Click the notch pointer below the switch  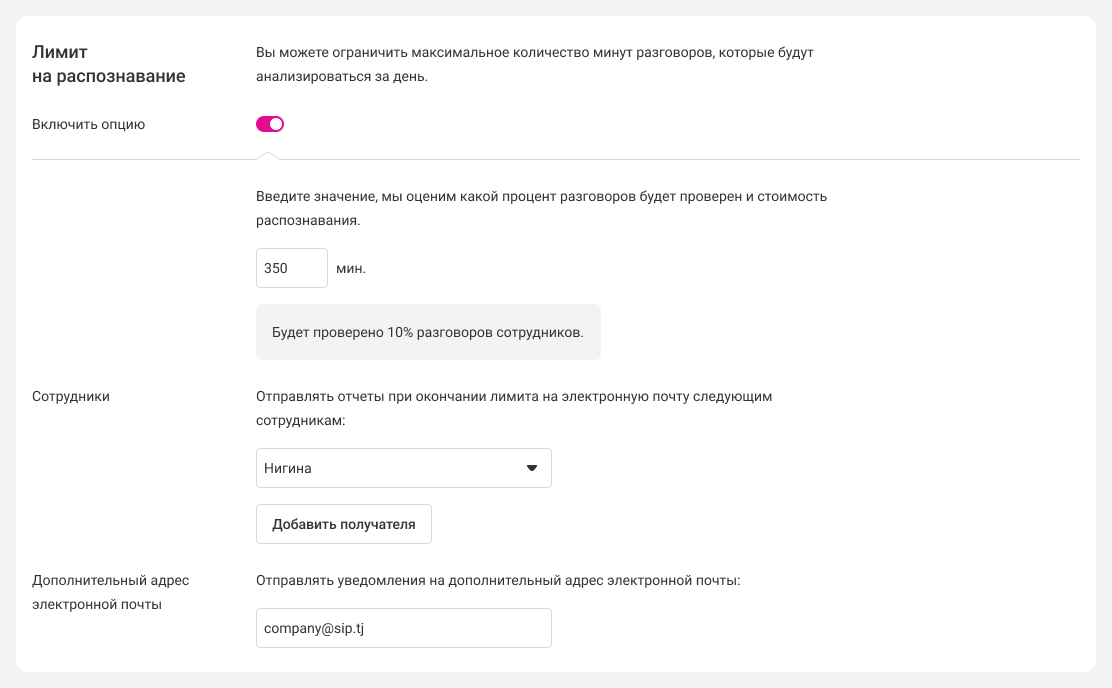point(266,155)
